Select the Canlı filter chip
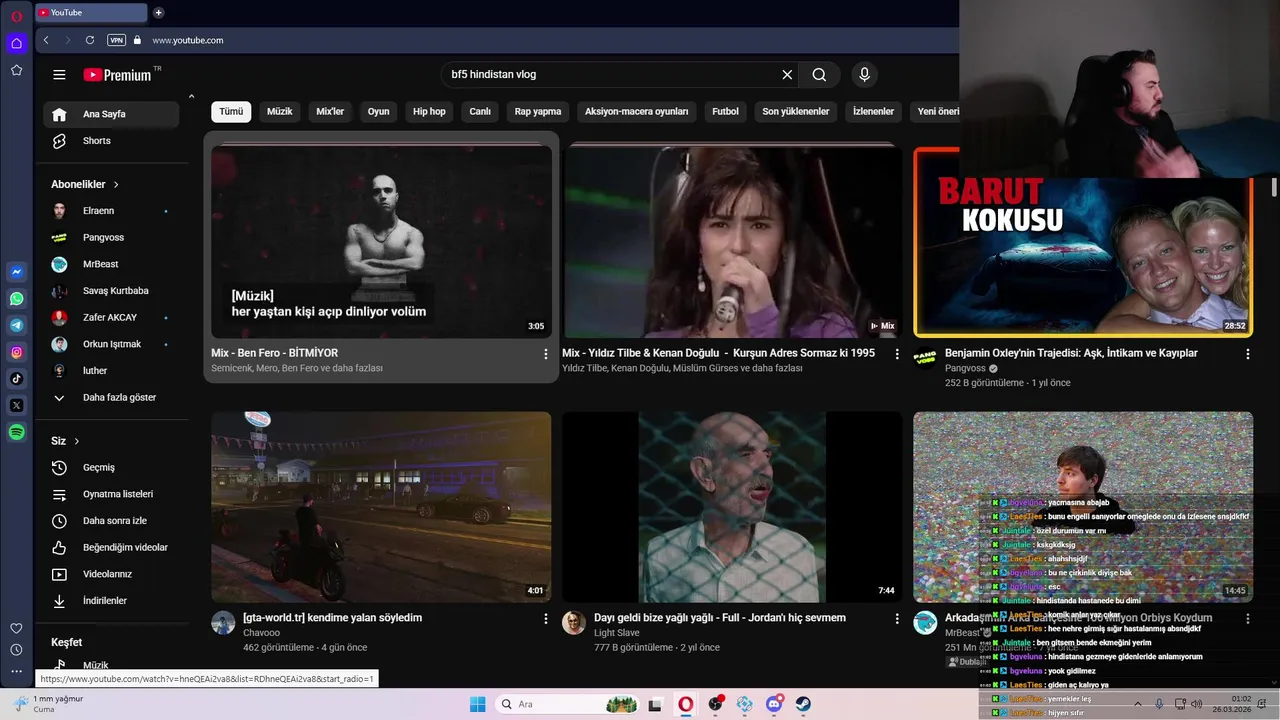 pyautogui.click(x=480, y=112)
